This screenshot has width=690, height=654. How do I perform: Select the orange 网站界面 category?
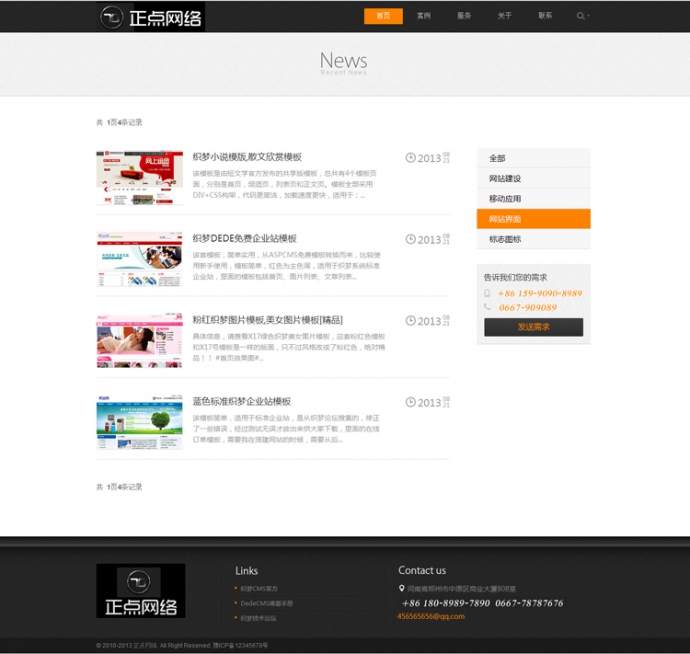click(x=533, y=219)
